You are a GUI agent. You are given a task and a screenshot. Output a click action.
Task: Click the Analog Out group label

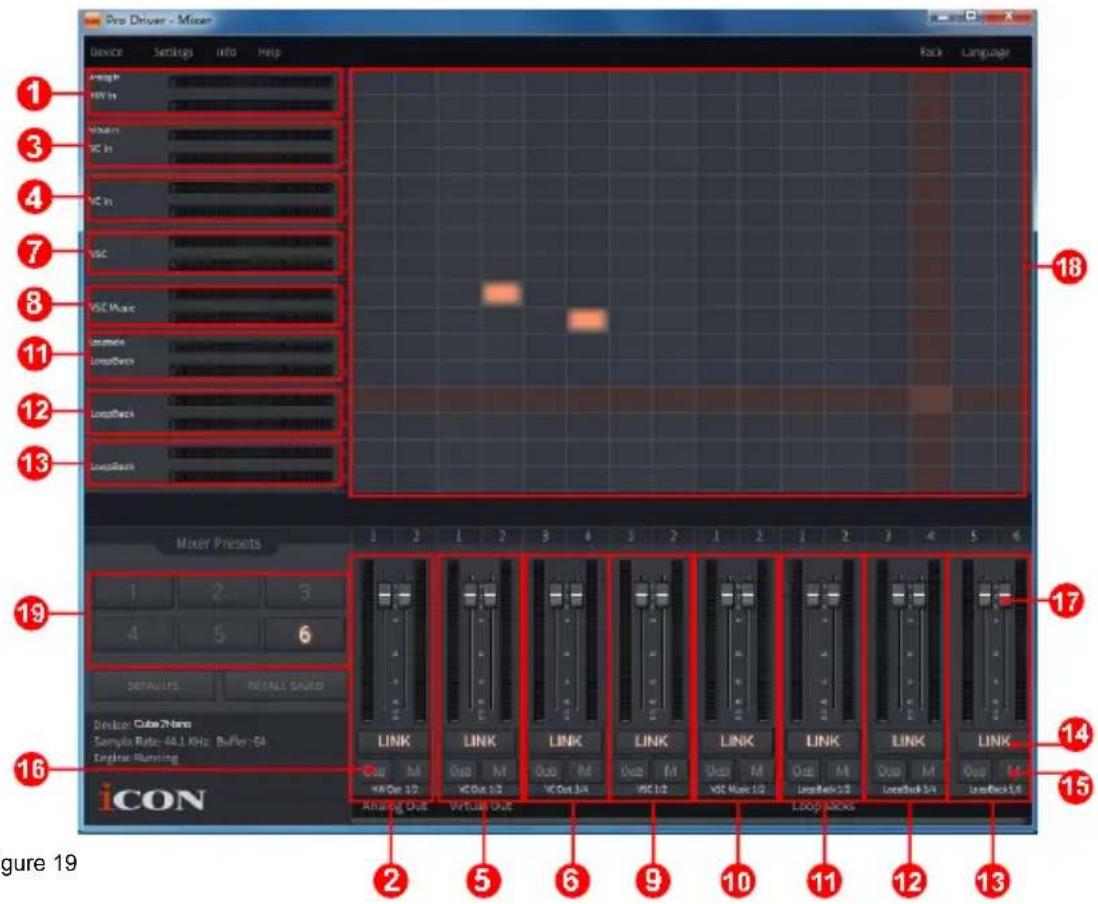[394, 807]
